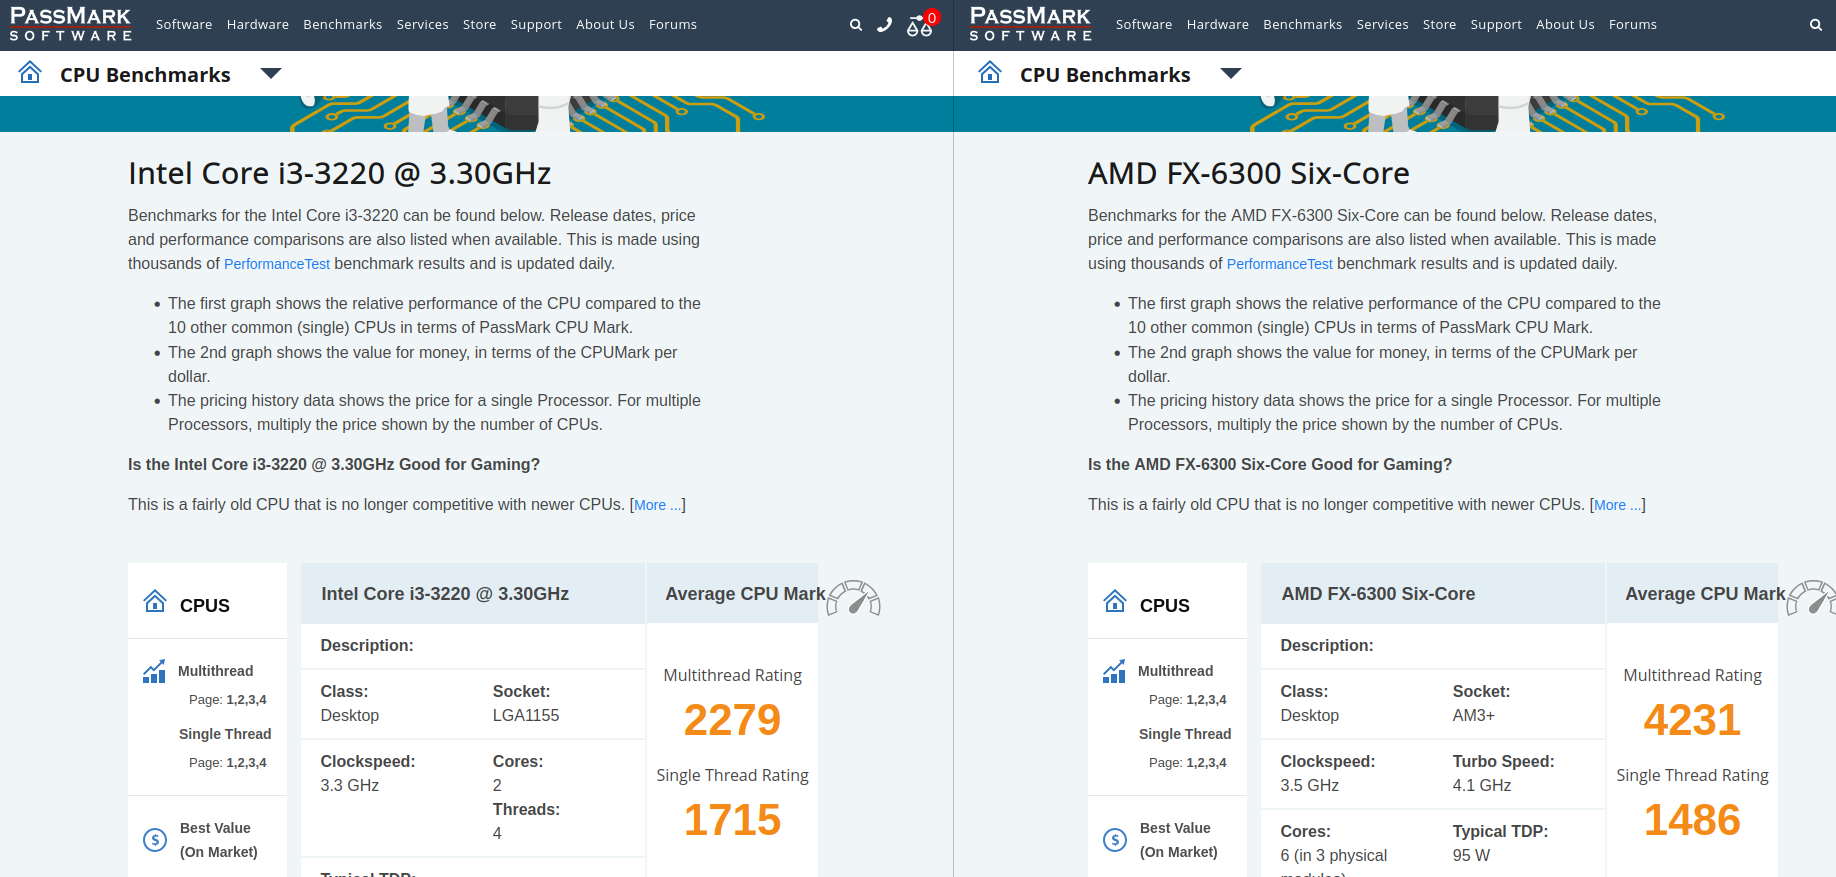Open search in the AMD FX-6300 window header
Screen dimensions: 1836x877
pyautogui.click(x=1816, y=25)
